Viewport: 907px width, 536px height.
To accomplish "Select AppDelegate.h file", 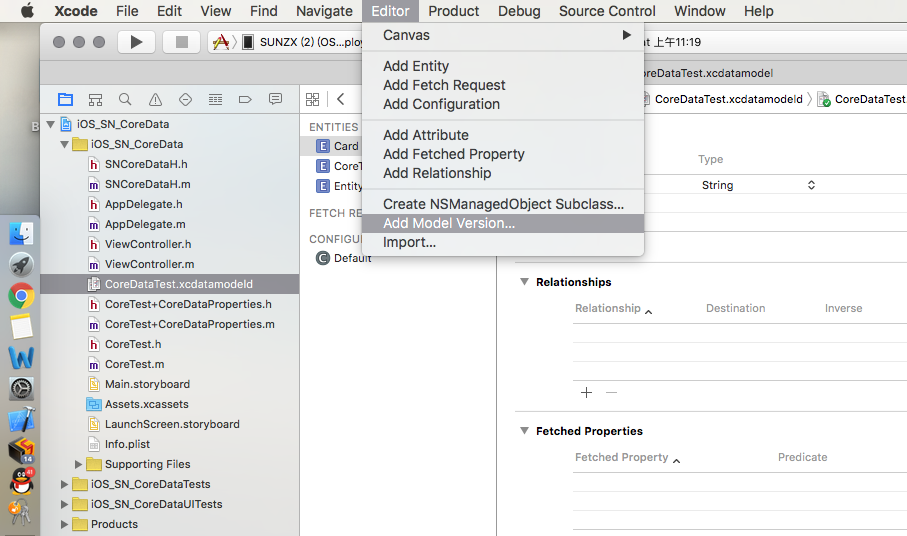I will click(x=143, y=204).
